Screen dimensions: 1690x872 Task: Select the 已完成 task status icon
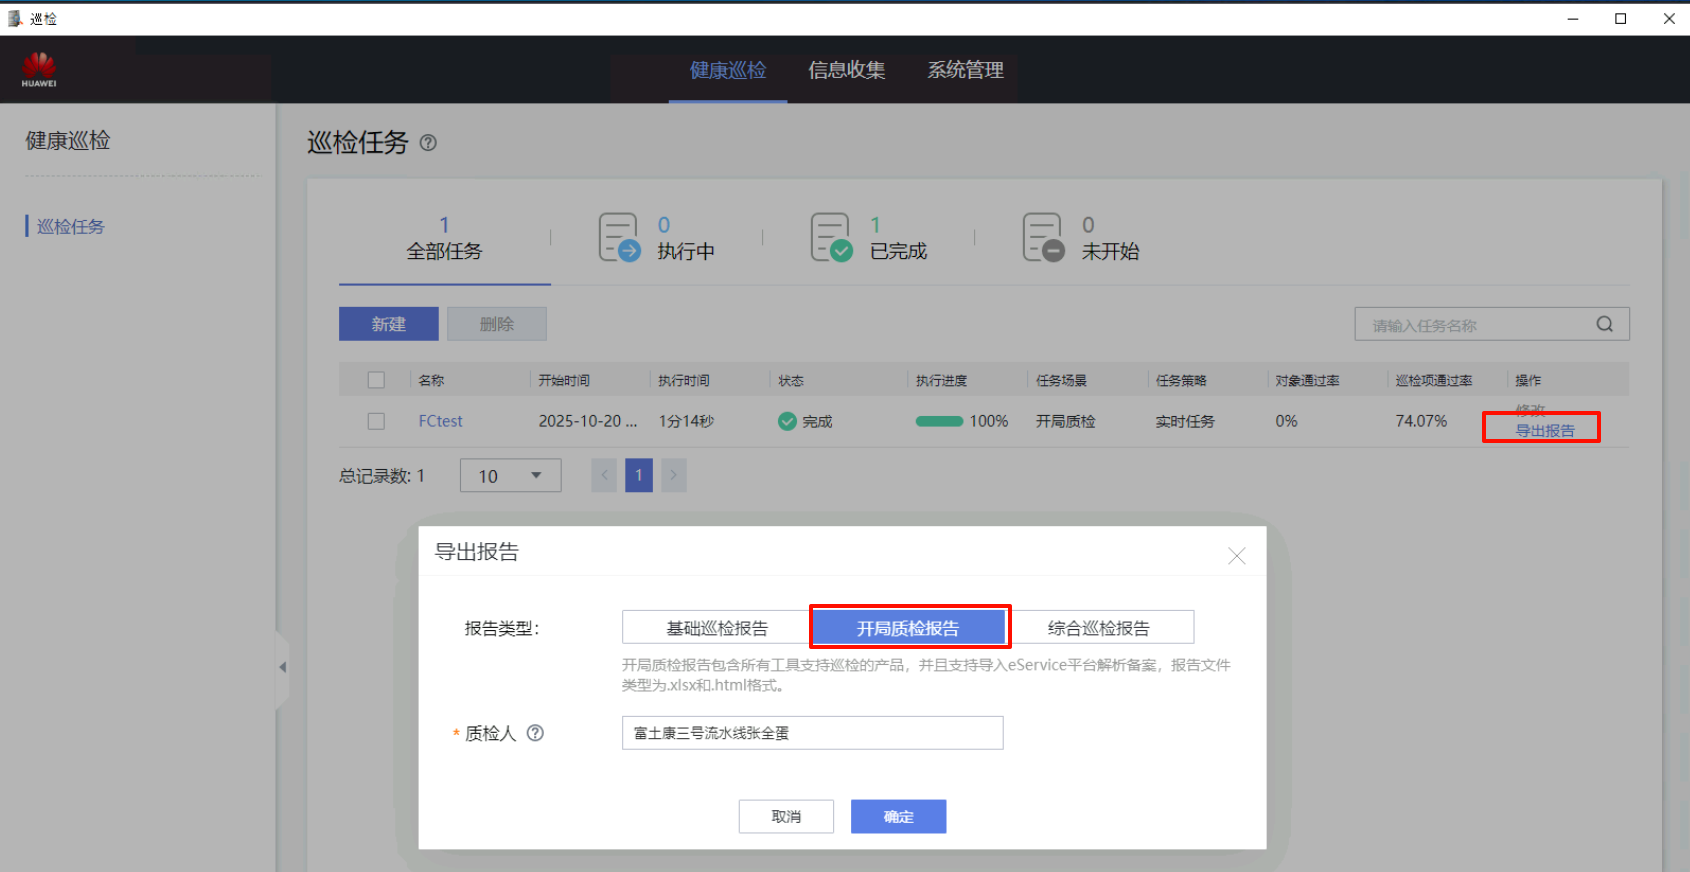[x=831, y=238]
